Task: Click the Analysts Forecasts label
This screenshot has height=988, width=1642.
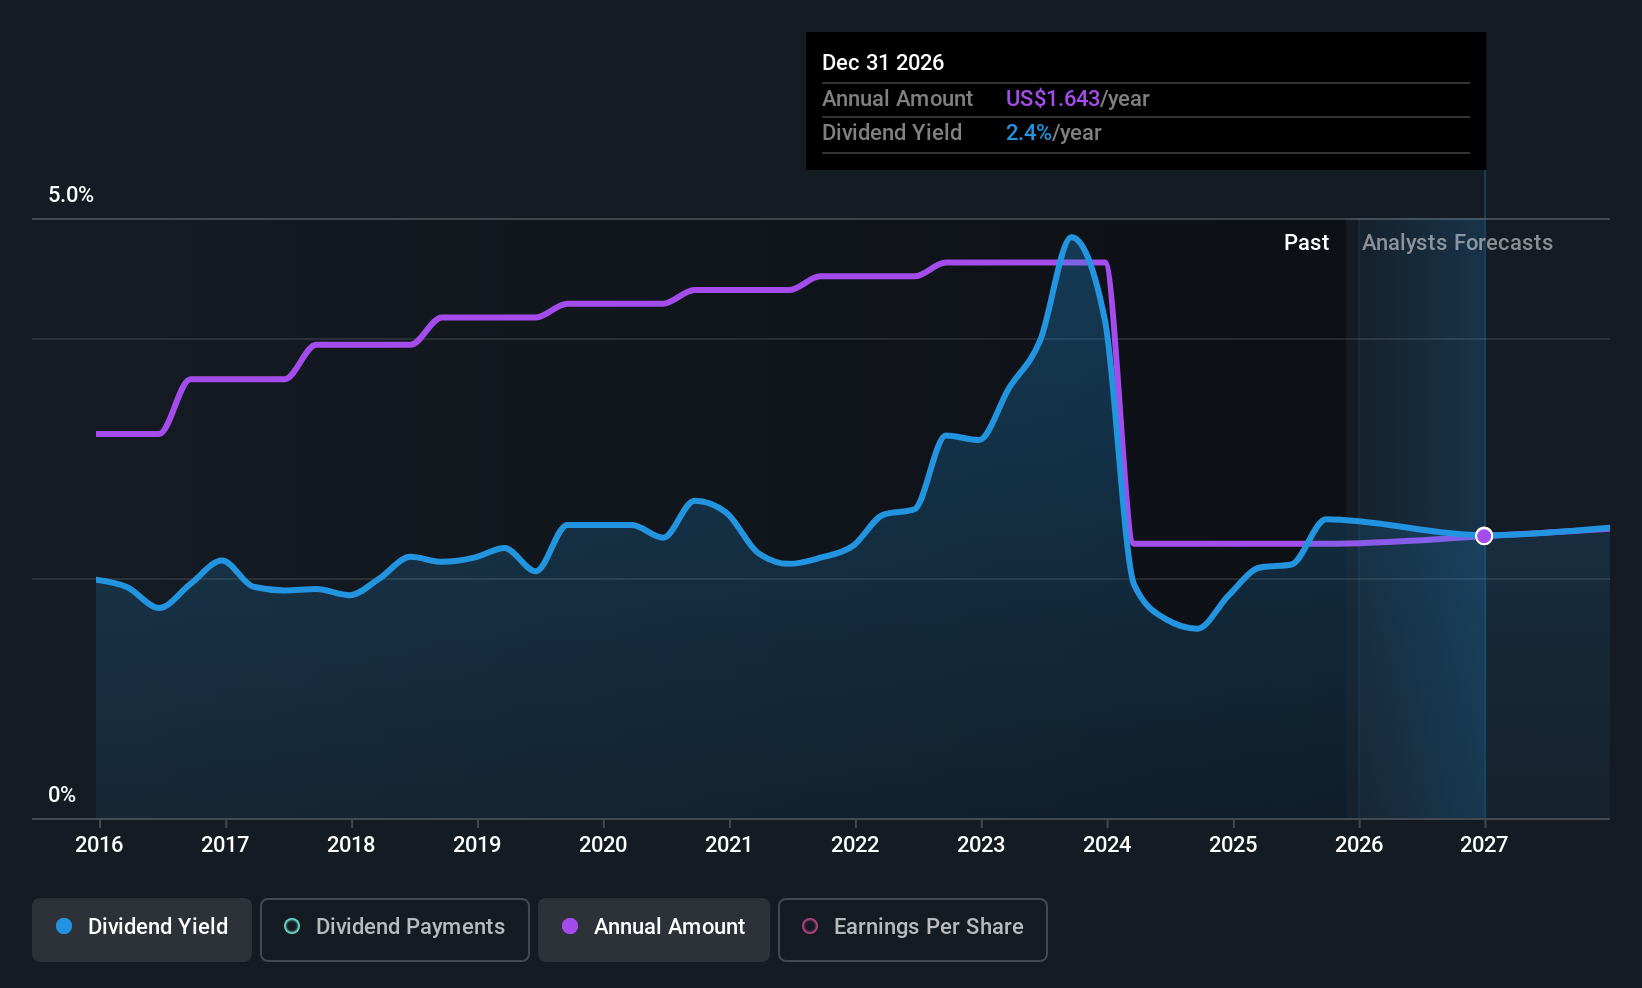Action: (x=1457, y=243)
